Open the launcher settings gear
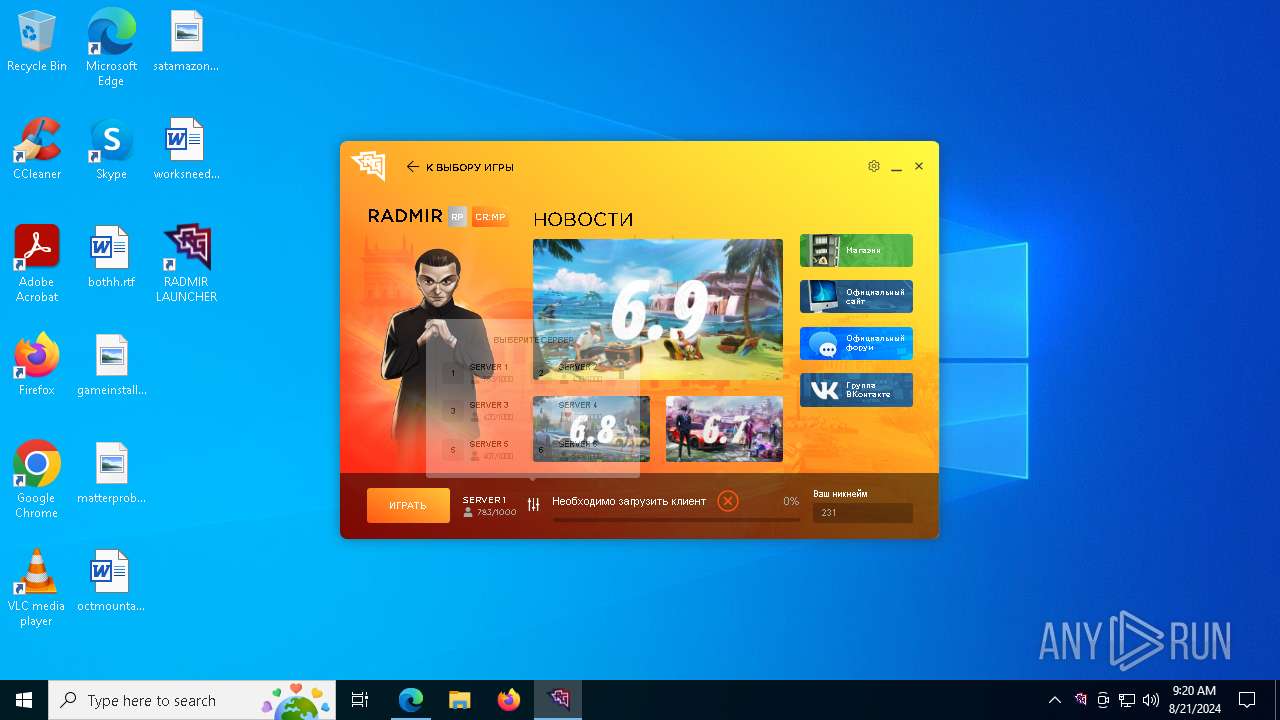 (x=874, y=166)
